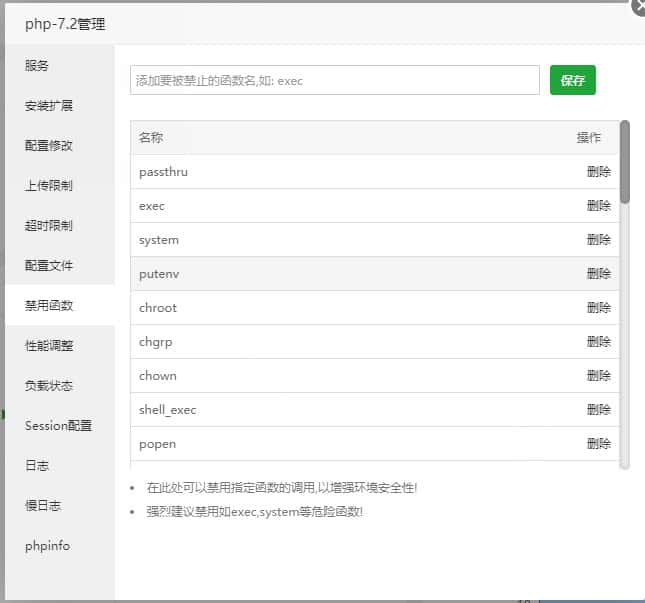Delete shell_exec from the list

(598, 410)
